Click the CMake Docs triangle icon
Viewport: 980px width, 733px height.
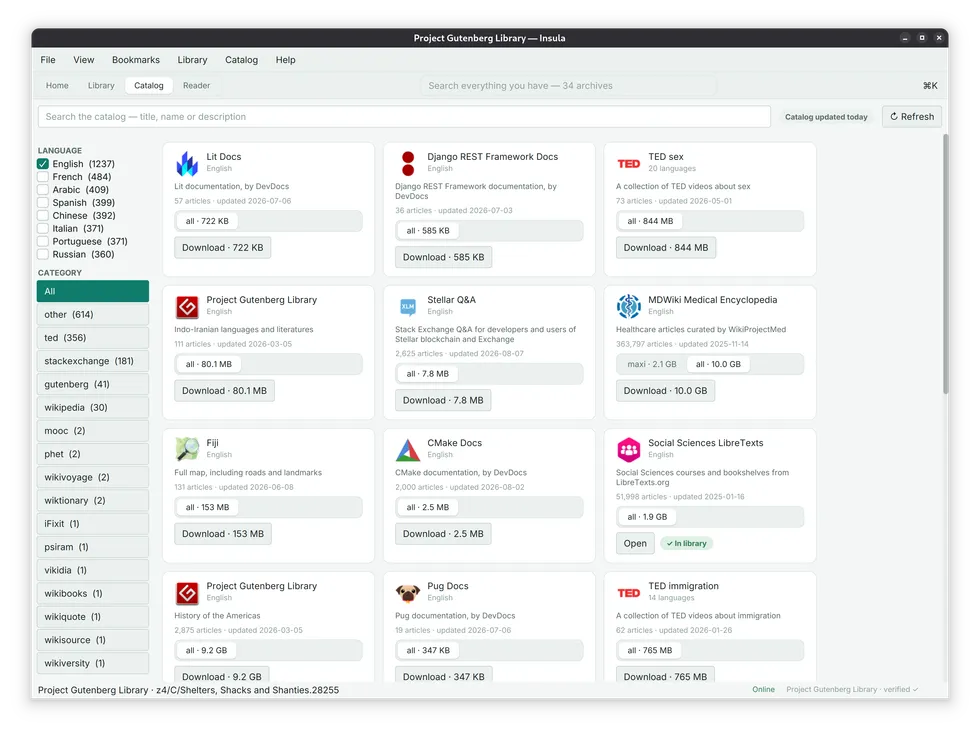408,449
